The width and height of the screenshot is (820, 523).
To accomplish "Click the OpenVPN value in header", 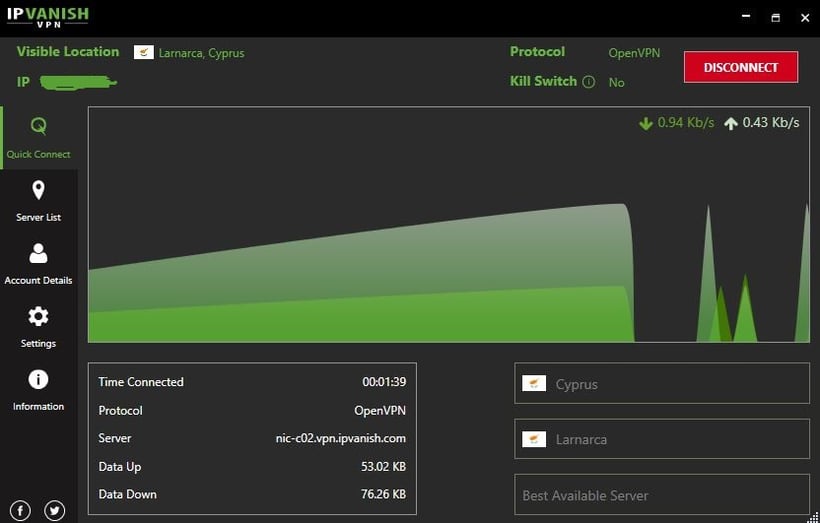I will click(634, 53).
